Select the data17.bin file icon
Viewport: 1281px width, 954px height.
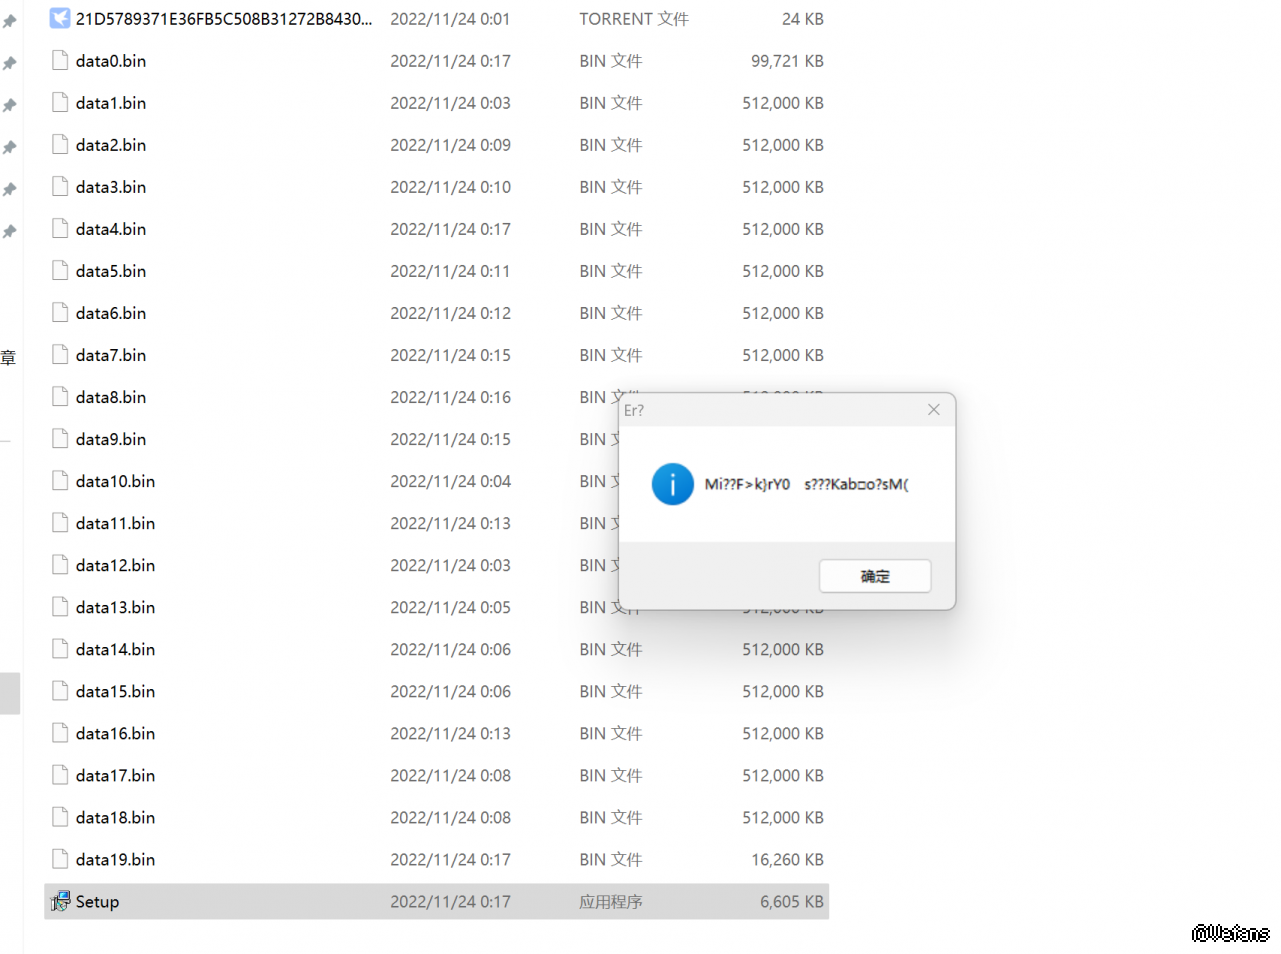(60, 774)
